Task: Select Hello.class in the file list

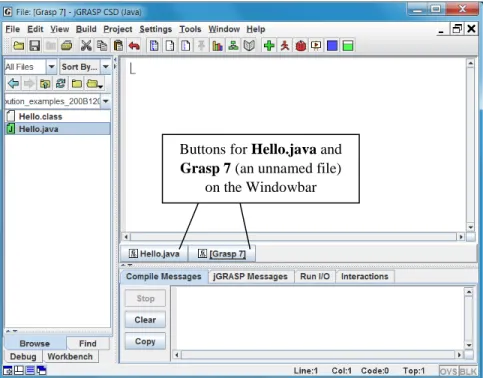Action: tap(57, 116)
